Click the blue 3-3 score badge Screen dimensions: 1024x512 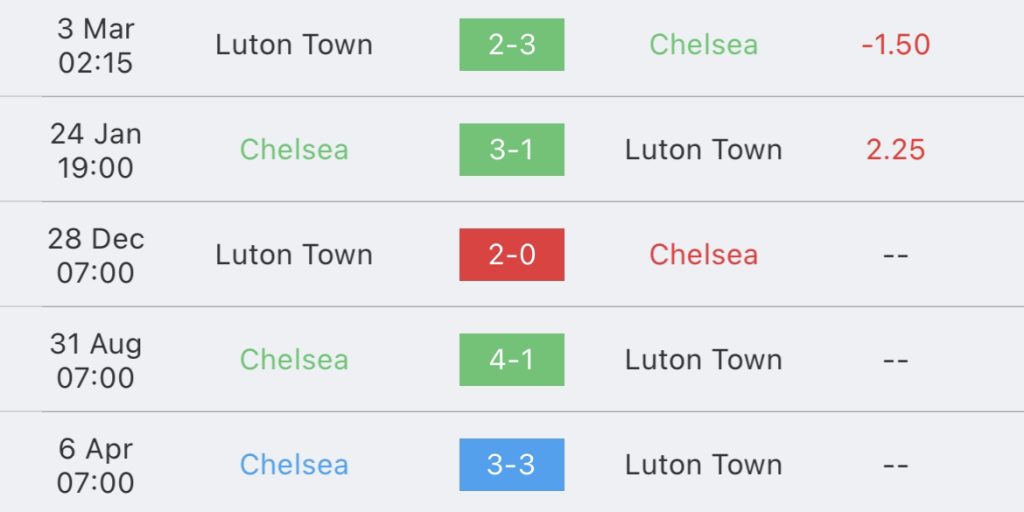(x=511, y=464)
